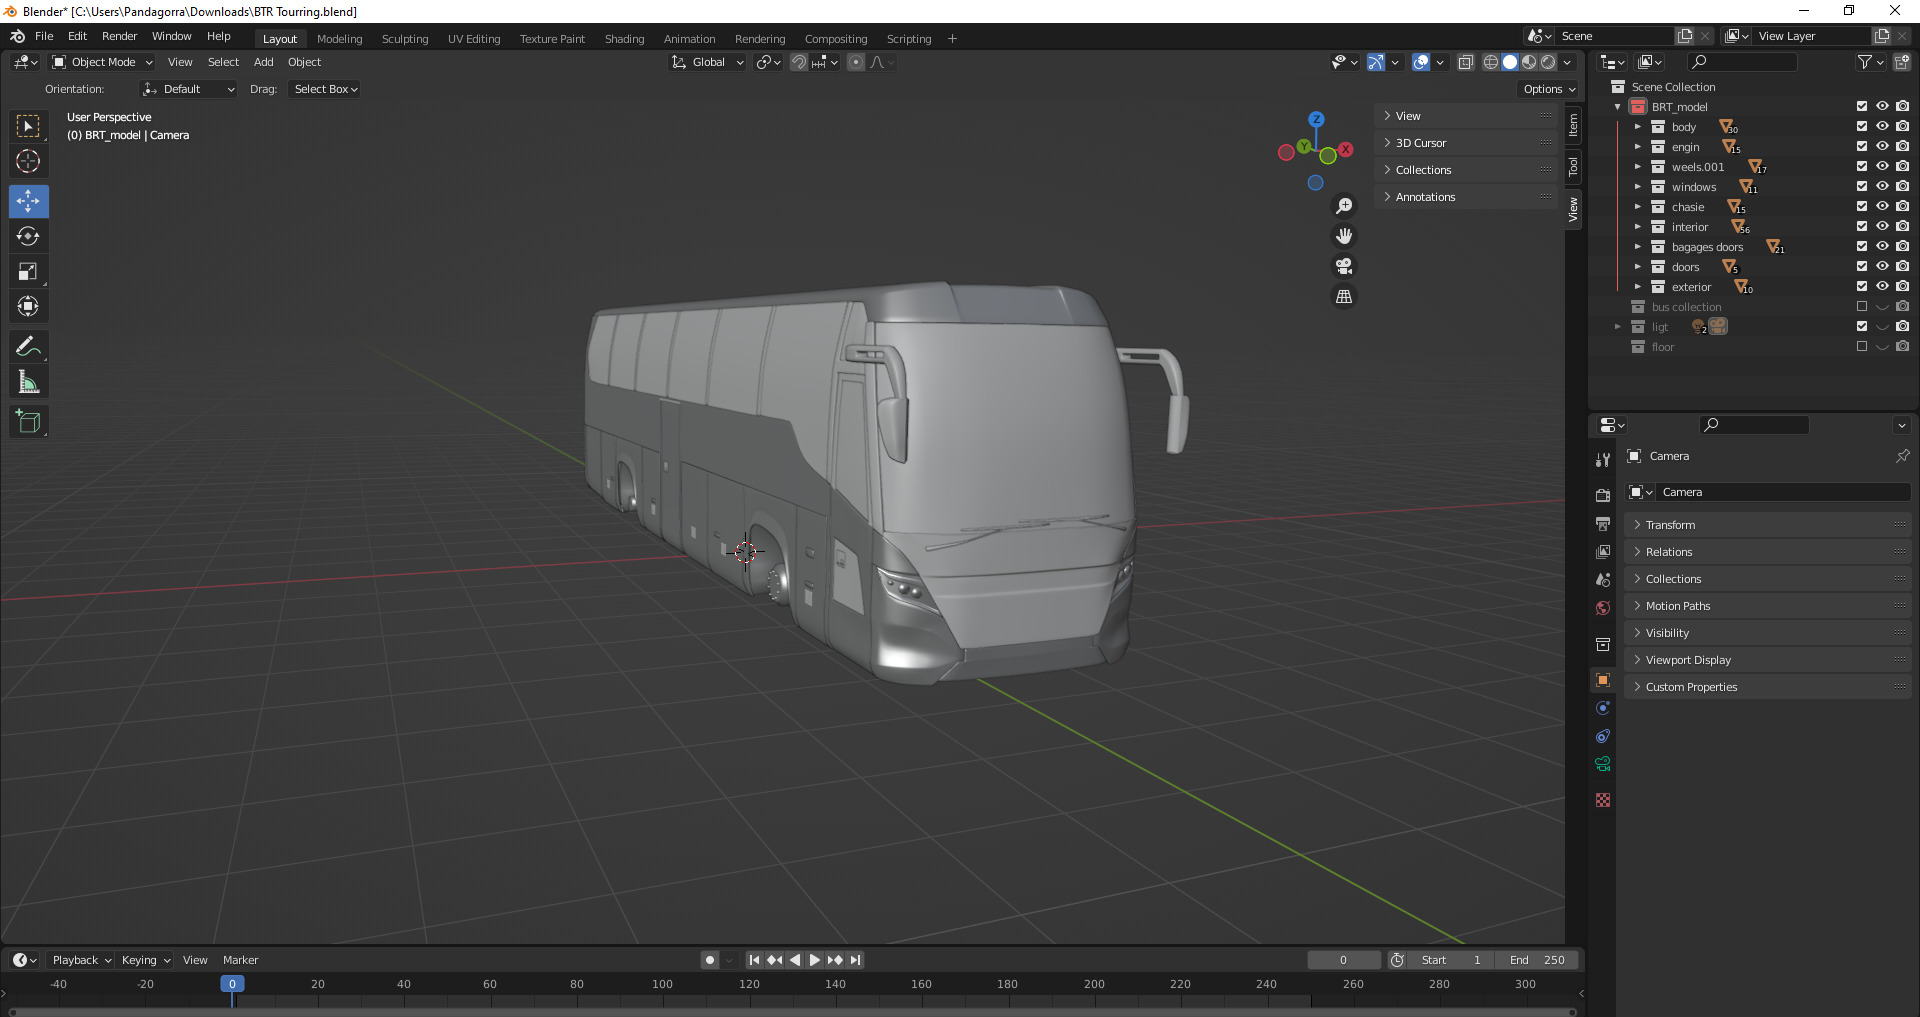Enable the floor collection checkbox
Image resolution: width=1920 pixels, height=1017 pixels.
[1862, 347]
